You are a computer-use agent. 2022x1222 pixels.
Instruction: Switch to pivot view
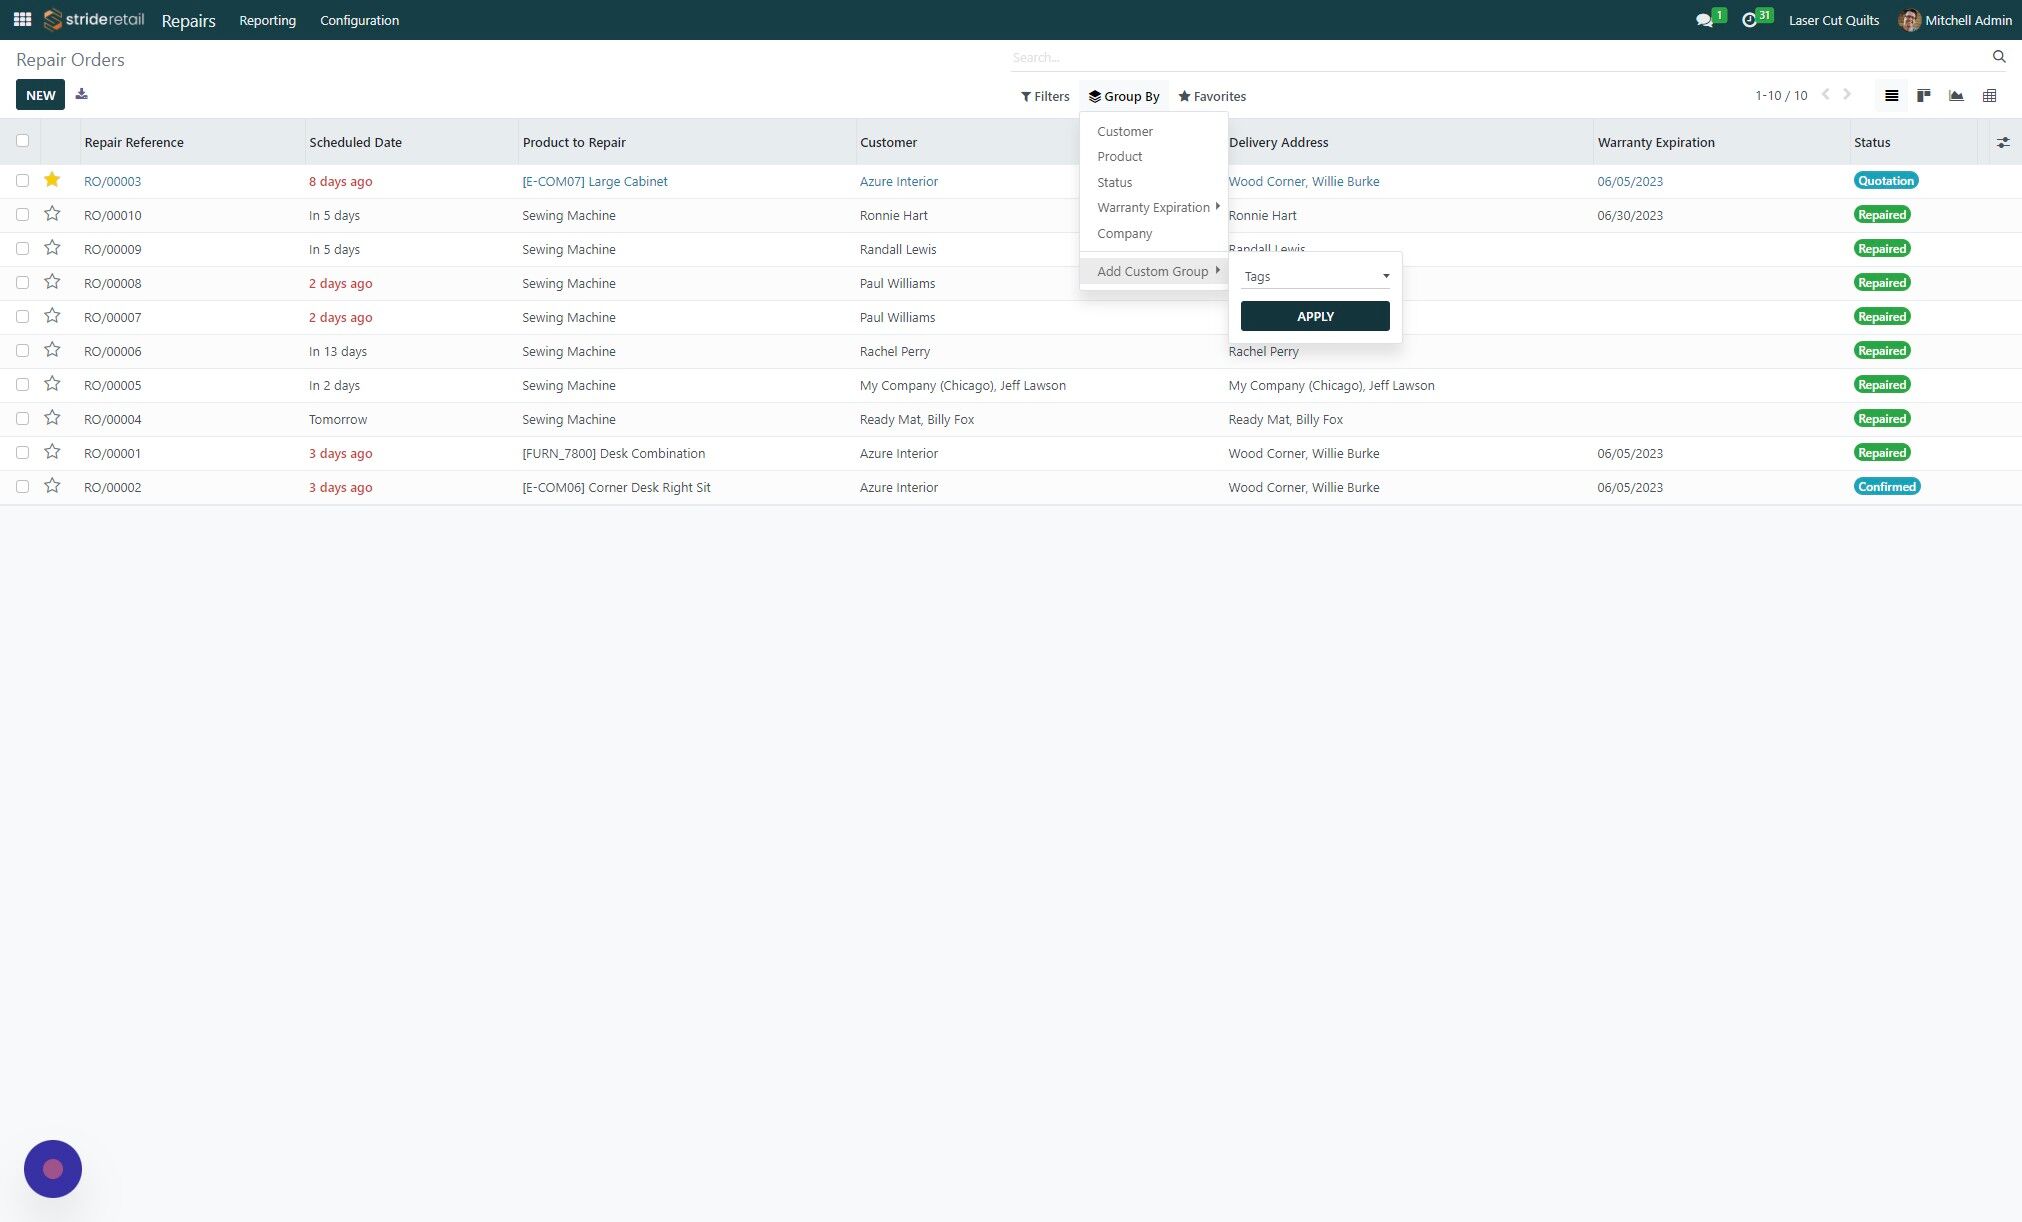(1989, 96)
